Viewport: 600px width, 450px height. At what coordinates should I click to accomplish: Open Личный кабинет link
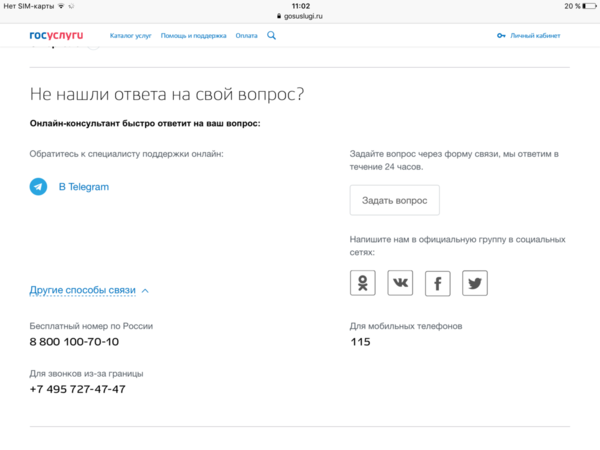click(x=535, y=36)
